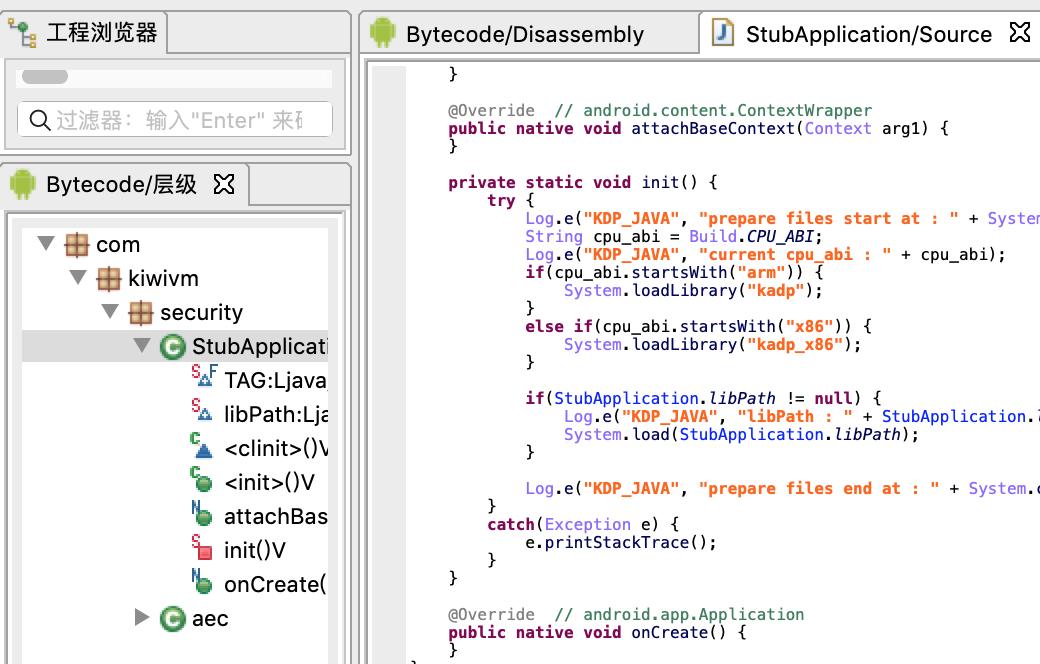
Task: Click the green class icon for StubApplication
Action: tap(172, 347)
